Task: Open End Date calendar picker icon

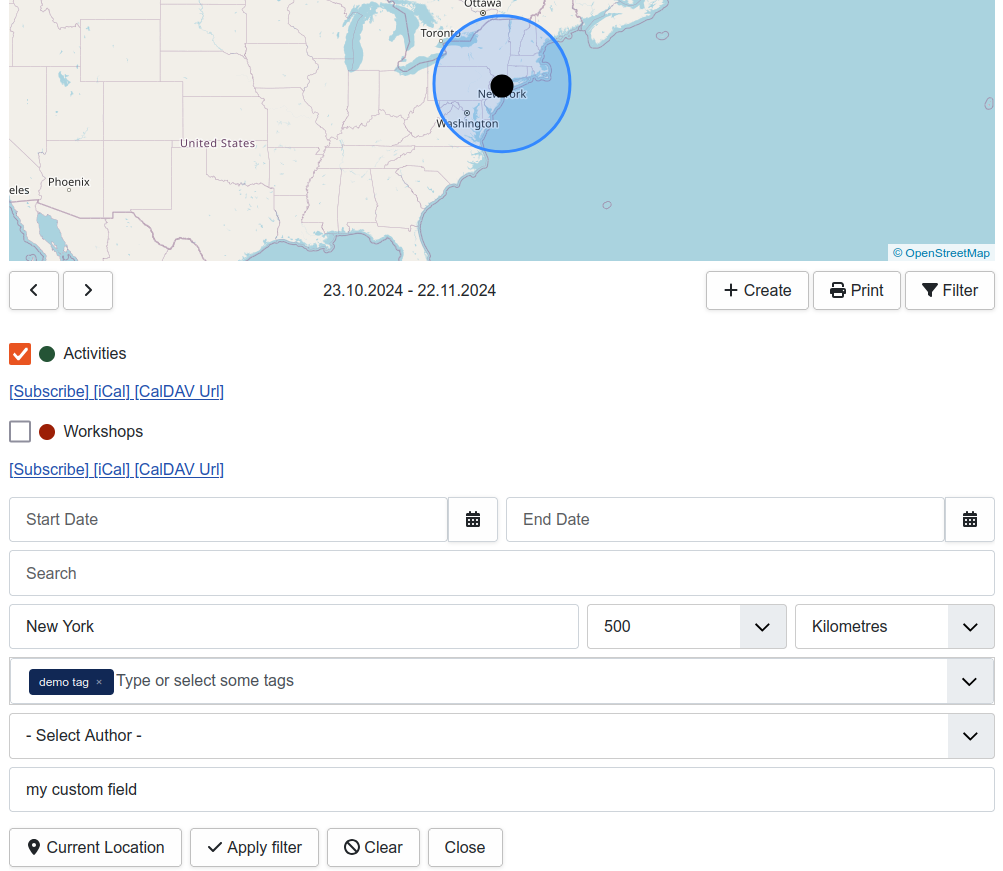Action: coord(969,519)
